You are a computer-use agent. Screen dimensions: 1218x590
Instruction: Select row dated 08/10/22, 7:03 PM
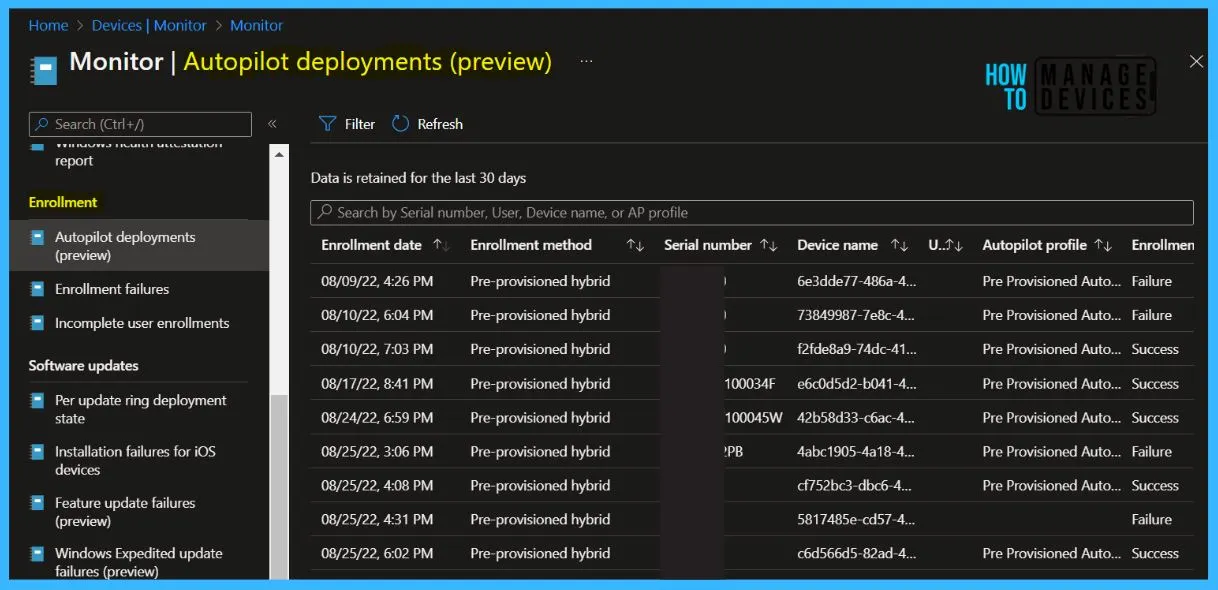752,349
